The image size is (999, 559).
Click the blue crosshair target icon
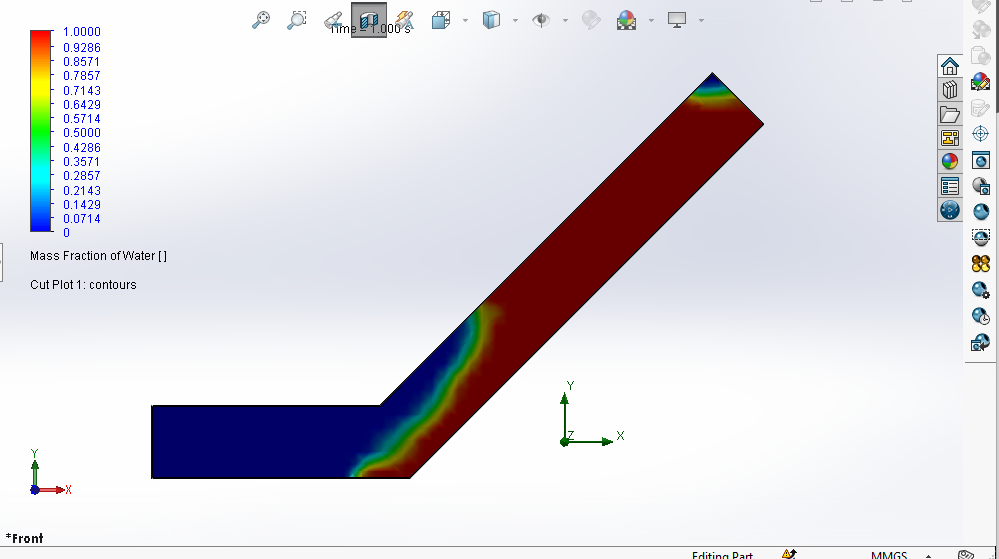pyautogui.click(x=981, y=134)
